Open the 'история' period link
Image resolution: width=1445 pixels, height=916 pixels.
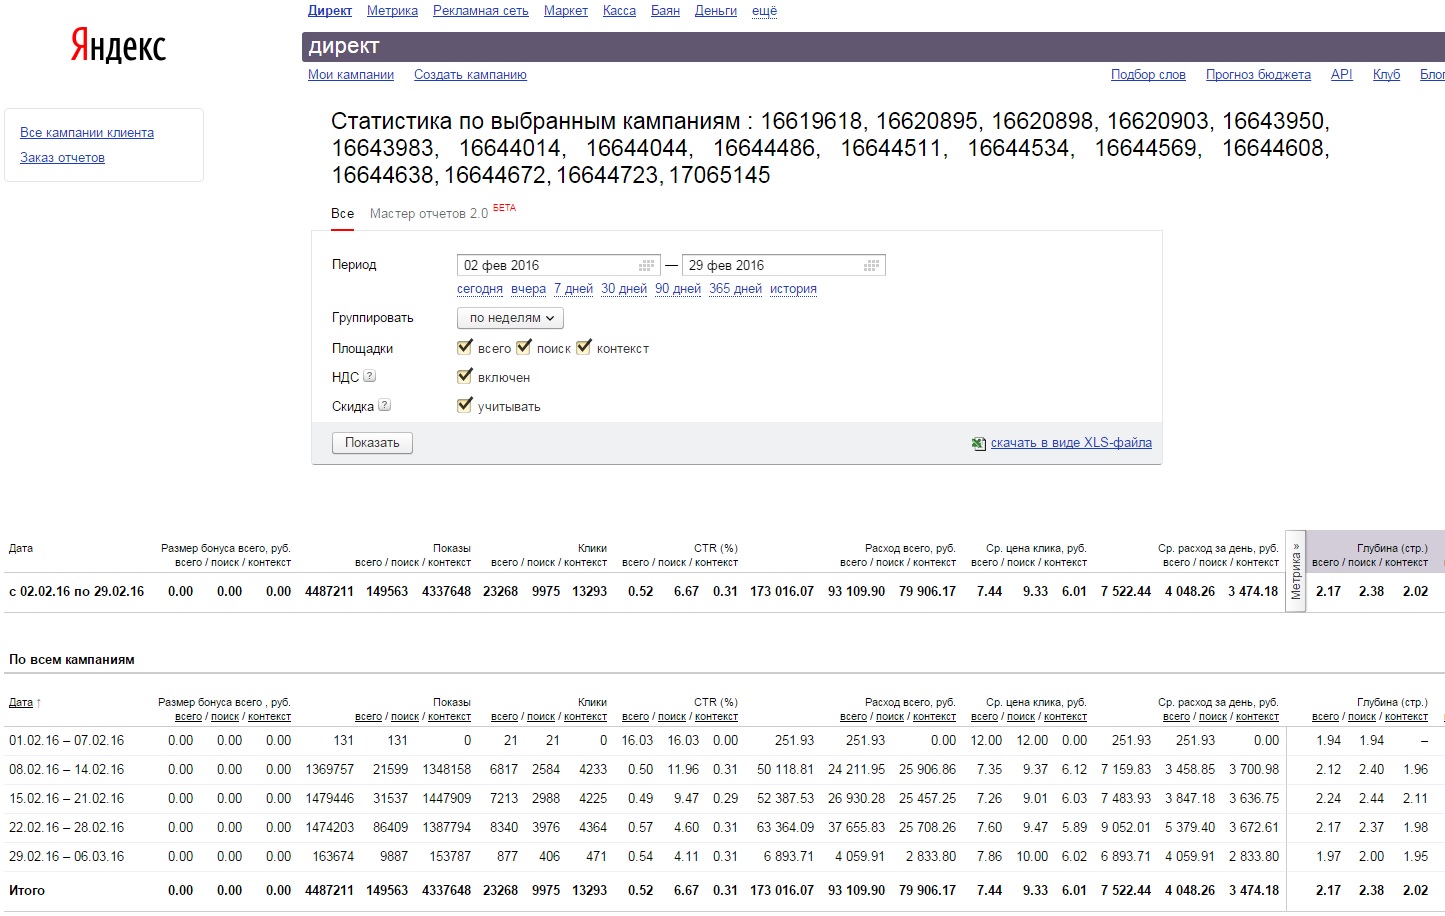(793, 289)
